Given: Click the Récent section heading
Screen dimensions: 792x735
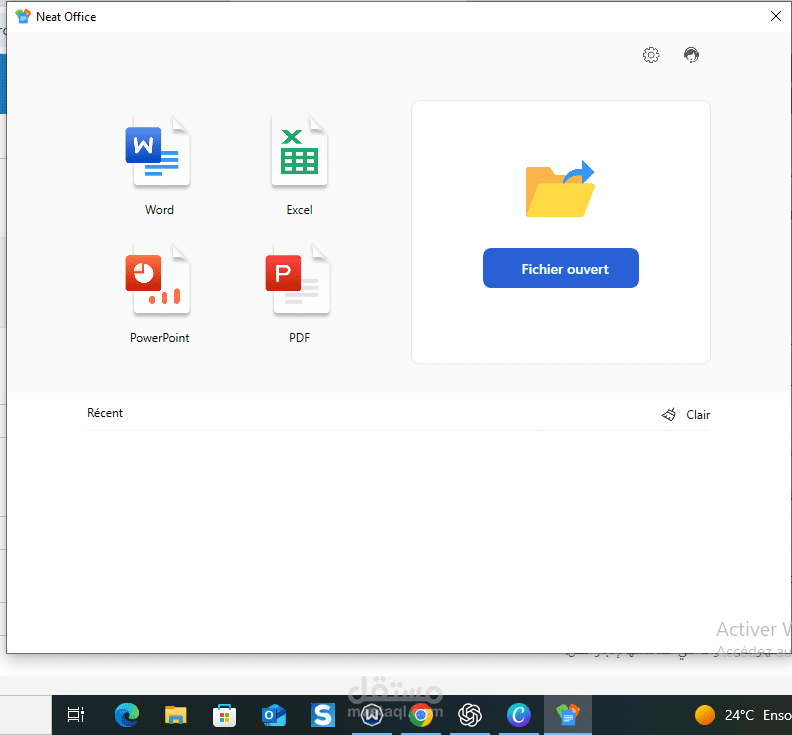Looking at the screenshot, I should [105, 413].
